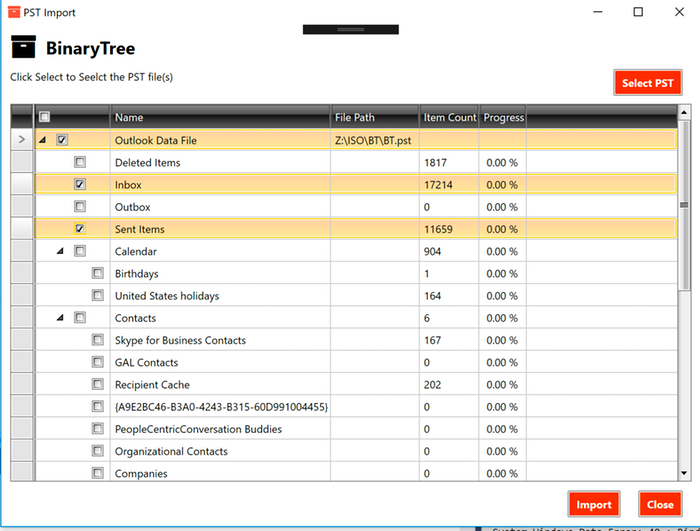Click the Birthdays row name
The height and width of the screenshot is (531, 700).
(137, 274)
